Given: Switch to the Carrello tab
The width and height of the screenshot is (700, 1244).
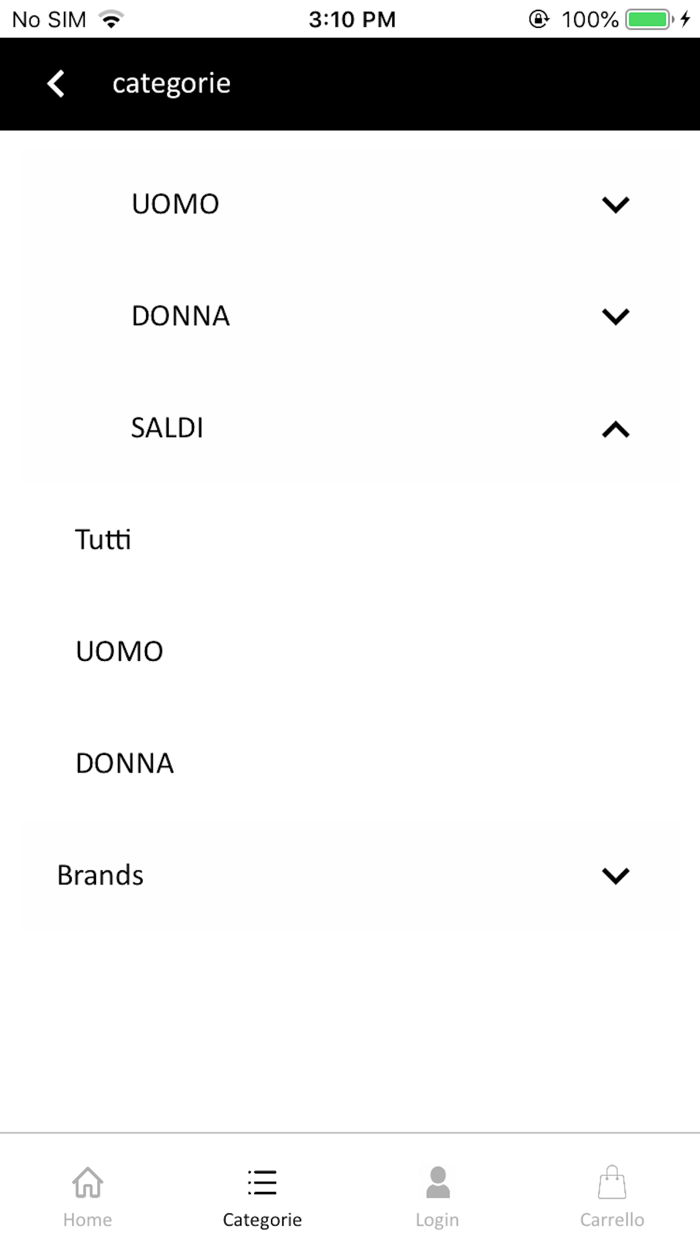Looking at the screenshot, I should 611,1195.
